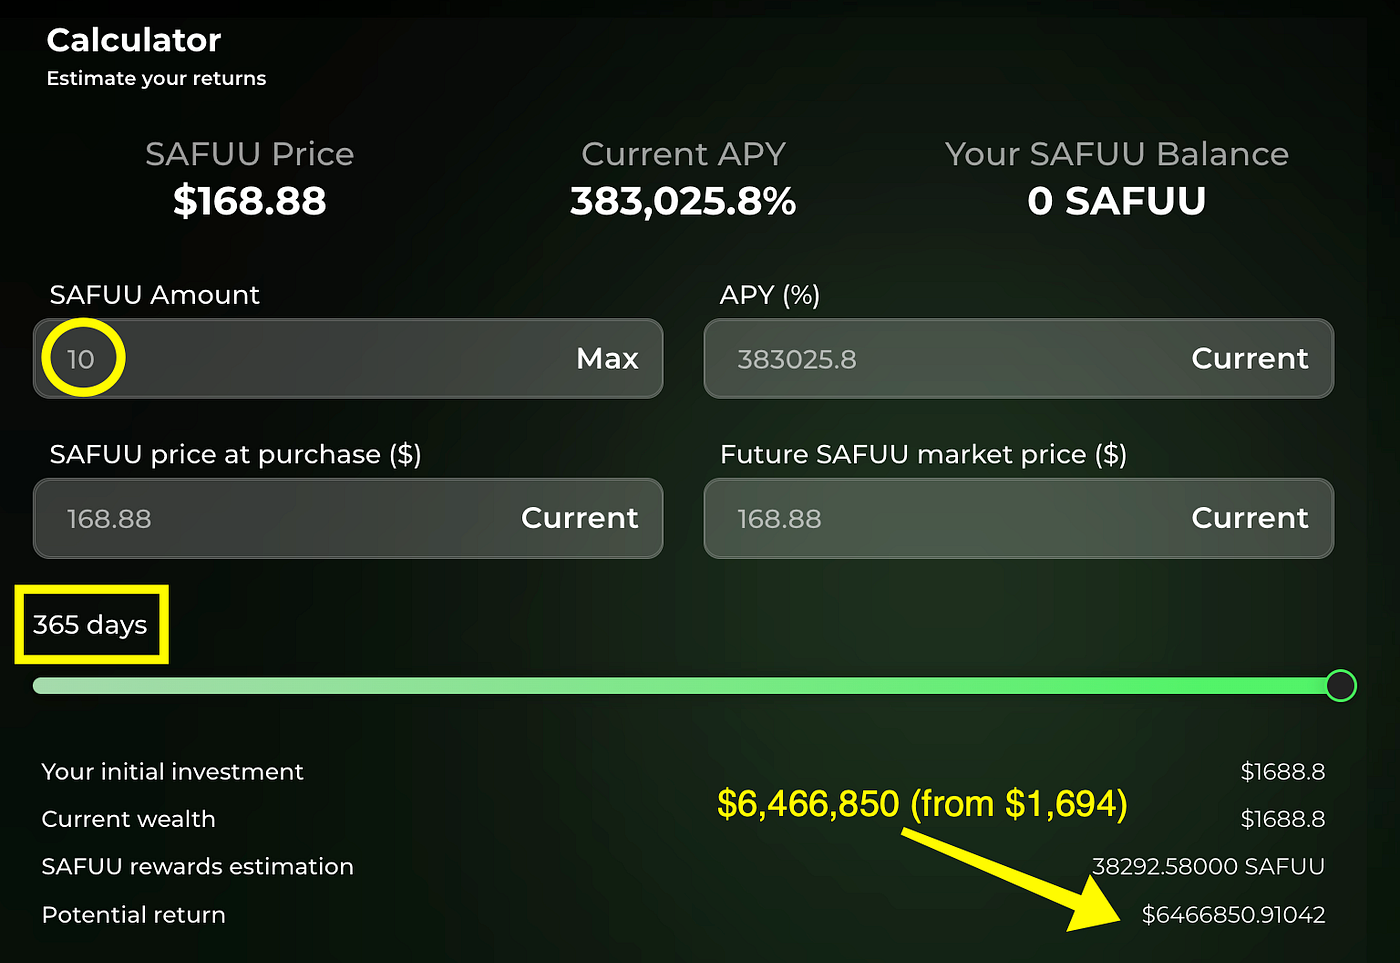Click Current in Future SAFUU market price field
This screenshot has height=963, width=1400.
[x=1250, y=518]
